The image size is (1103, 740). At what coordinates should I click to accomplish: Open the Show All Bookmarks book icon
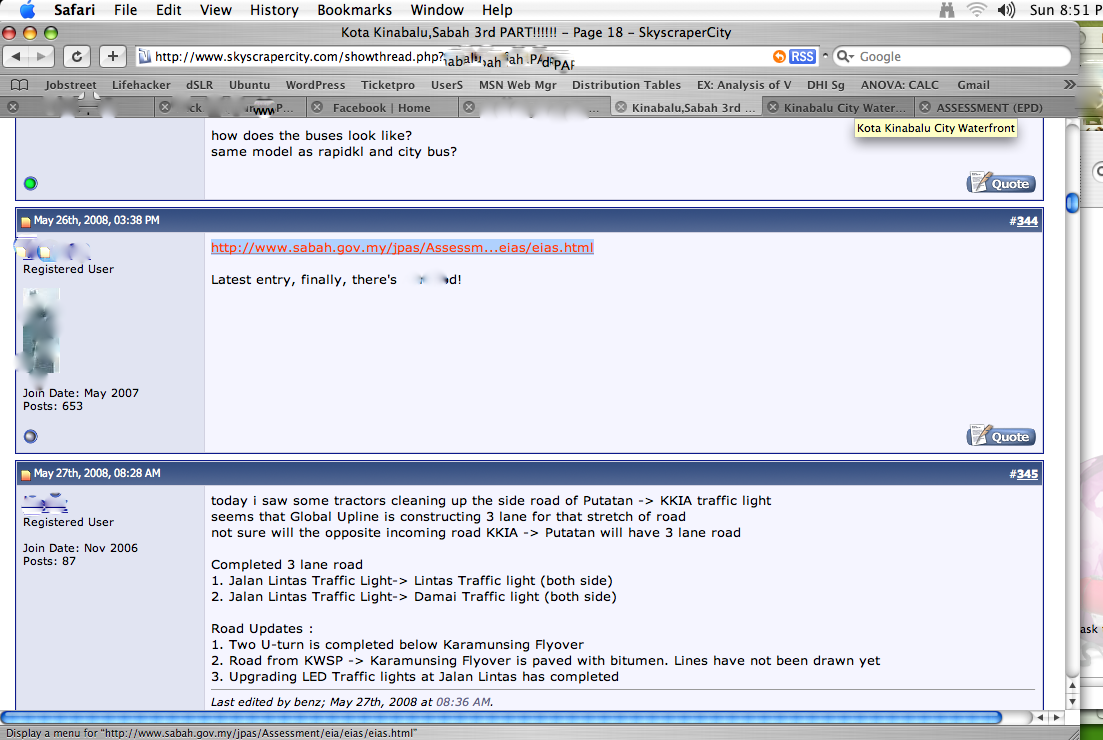pyautogui.click(x=19, y=86)
